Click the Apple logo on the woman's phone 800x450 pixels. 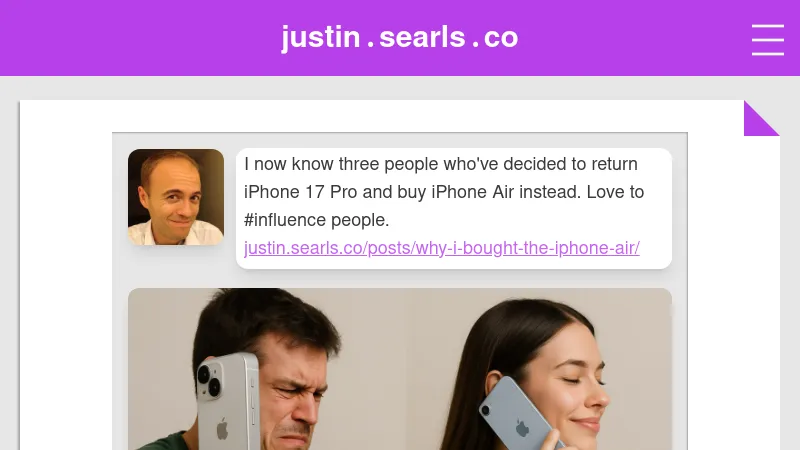[521, 428]
